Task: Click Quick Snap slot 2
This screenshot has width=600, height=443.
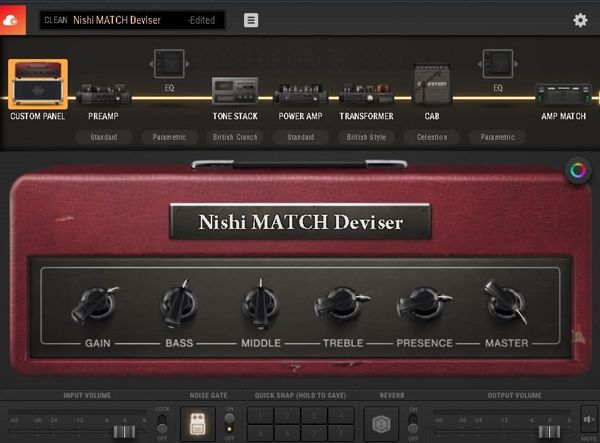Action: pyautogui.click(x=287, y=415)
